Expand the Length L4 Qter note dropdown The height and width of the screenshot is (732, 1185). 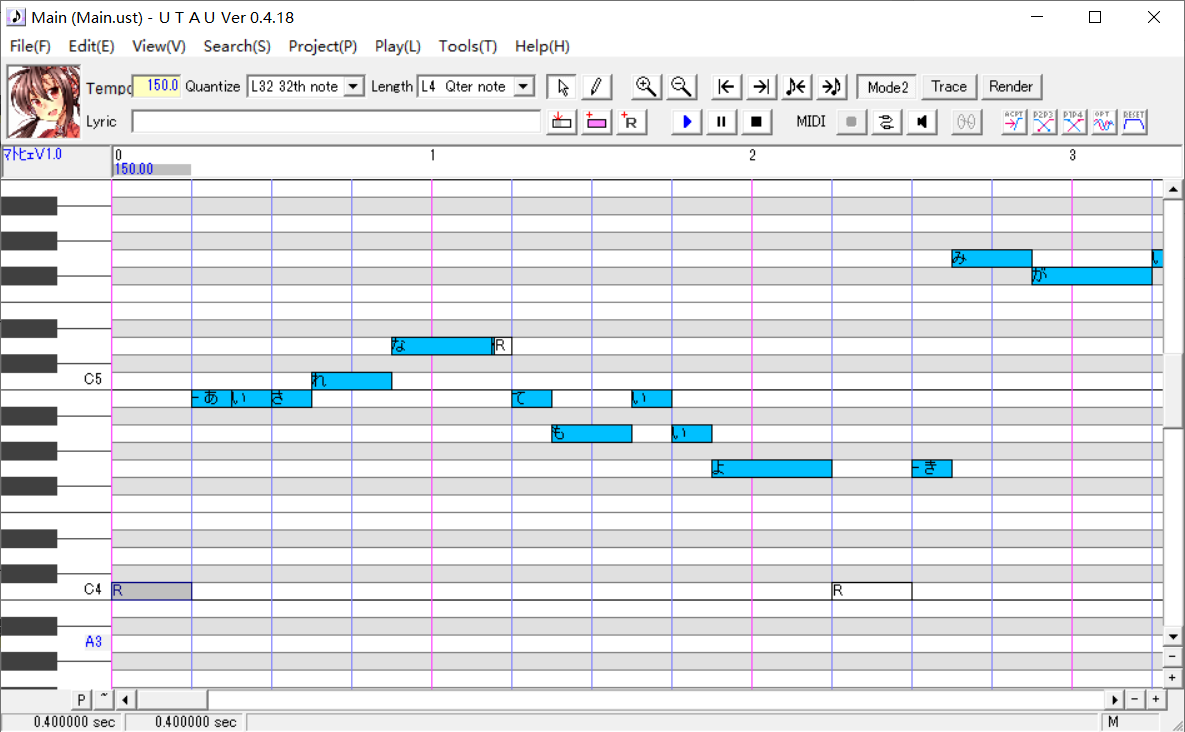(x=523, y=87)
